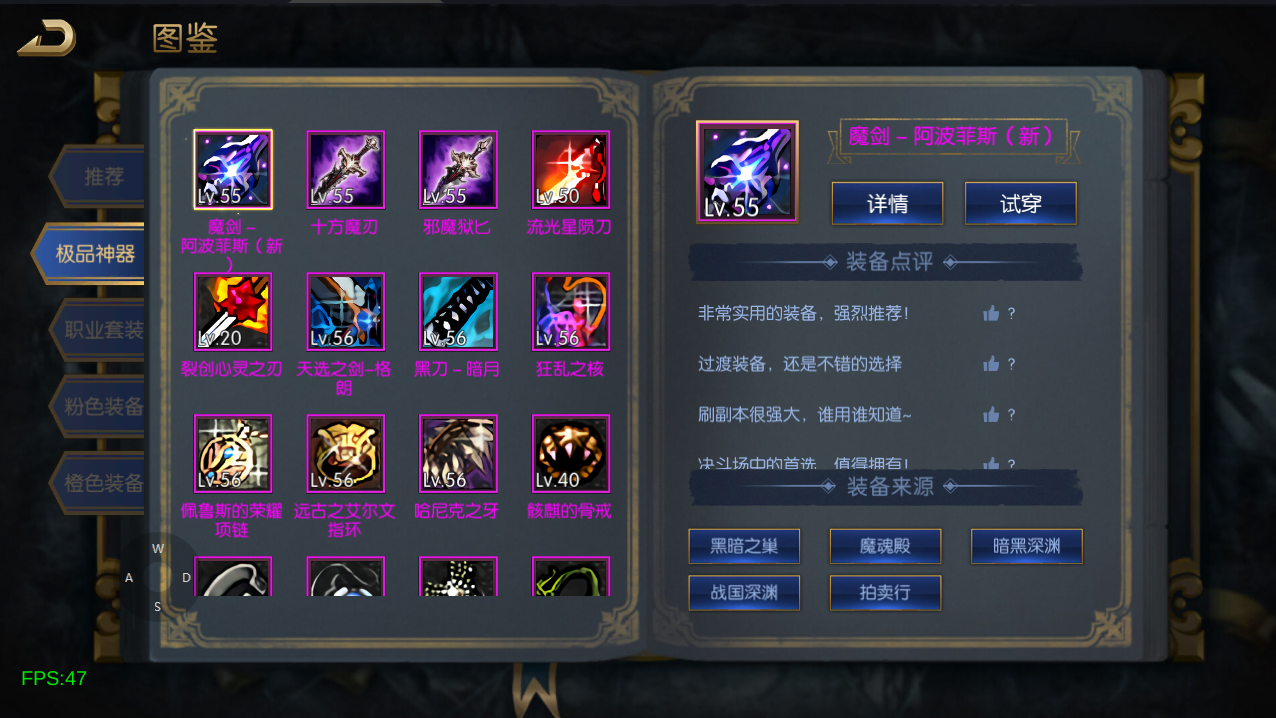This screenshot has height=718, width=1276.
Task: Switch to the 推荐 tab
Action: point(100,177)
